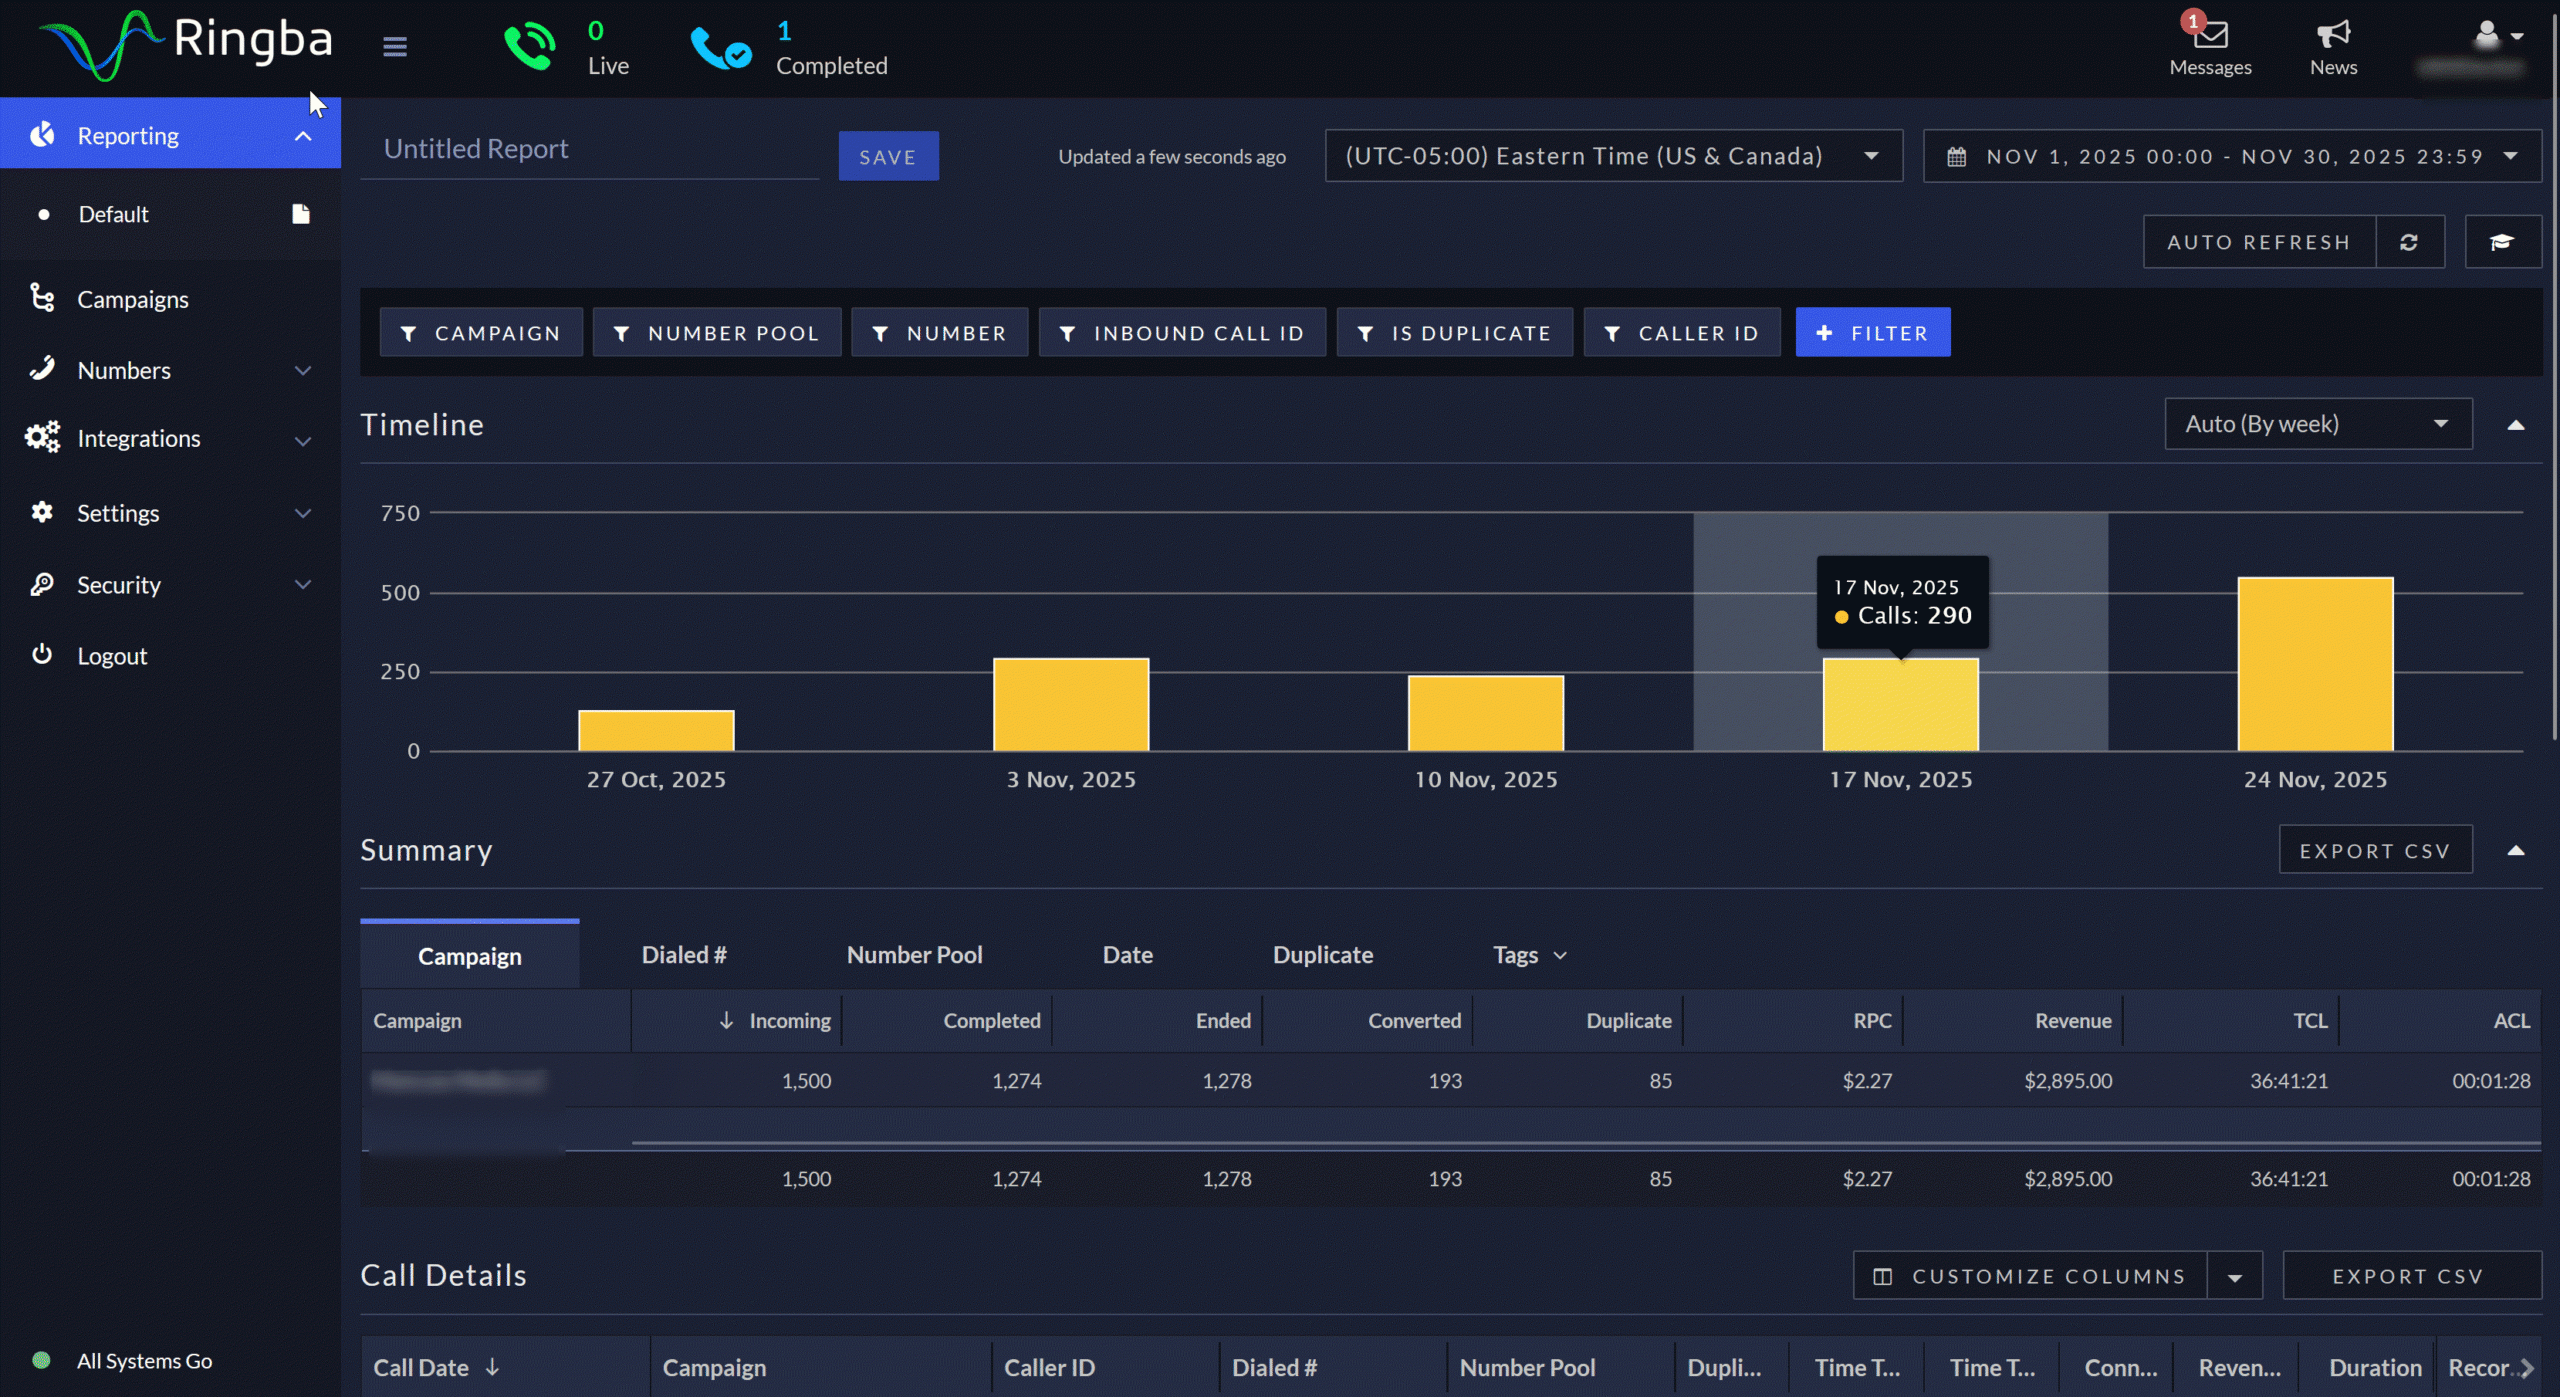Click the 24 Nov, 2025 yellow bar
Screen dimensions: 2560x1397
2314,664
